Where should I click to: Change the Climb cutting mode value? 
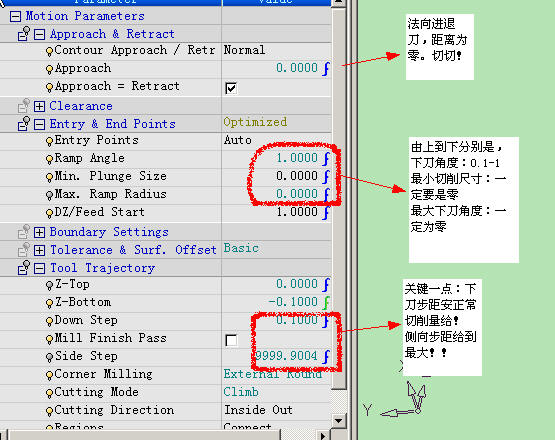pyautogui.click(x=241, y=392)
